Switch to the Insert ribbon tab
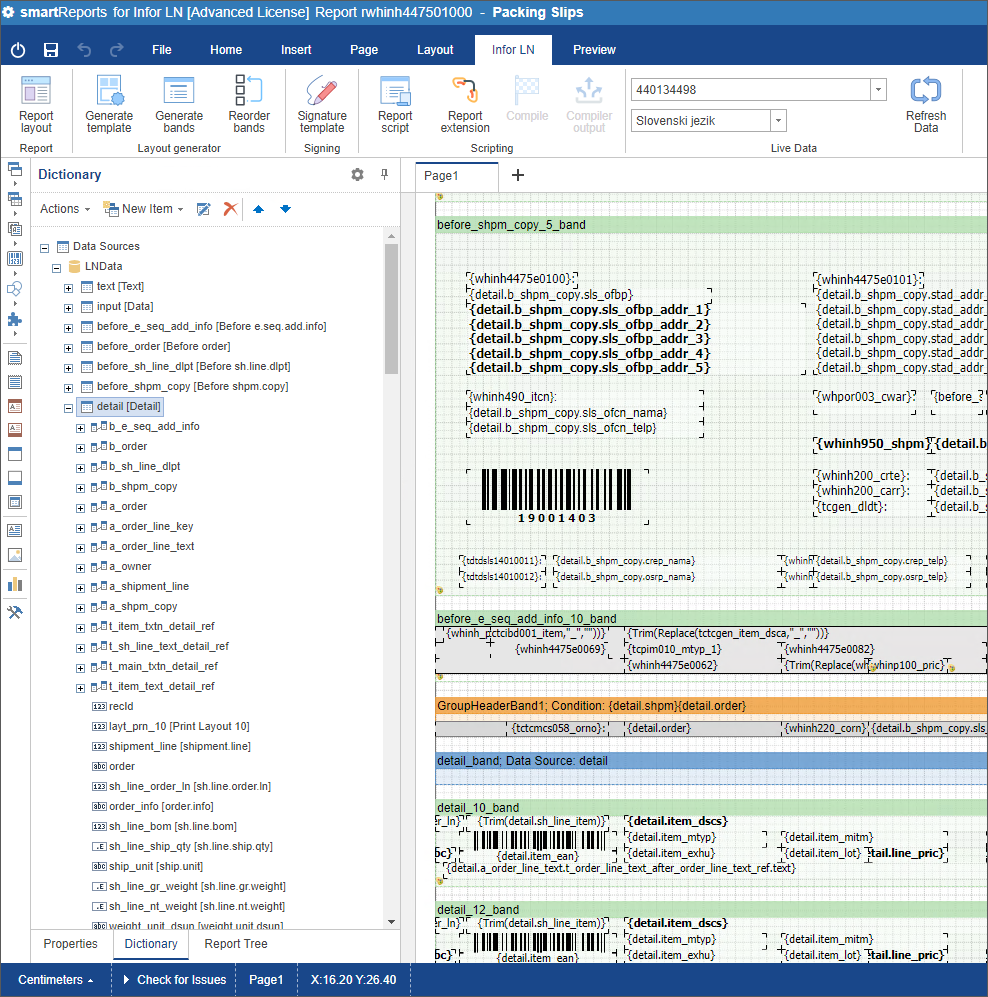This screenshot has width=988, height=997. (x=296, y=50)
